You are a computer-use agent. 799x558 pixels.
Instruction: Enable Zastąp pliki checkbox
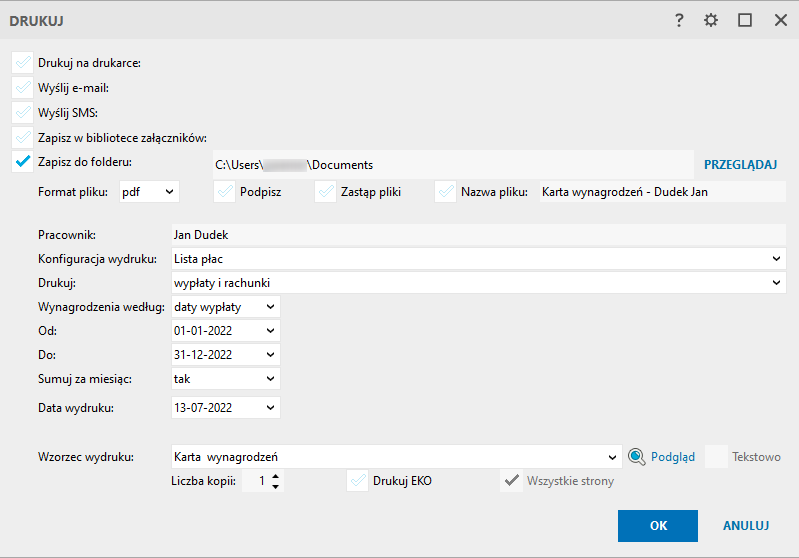[325, 192]
